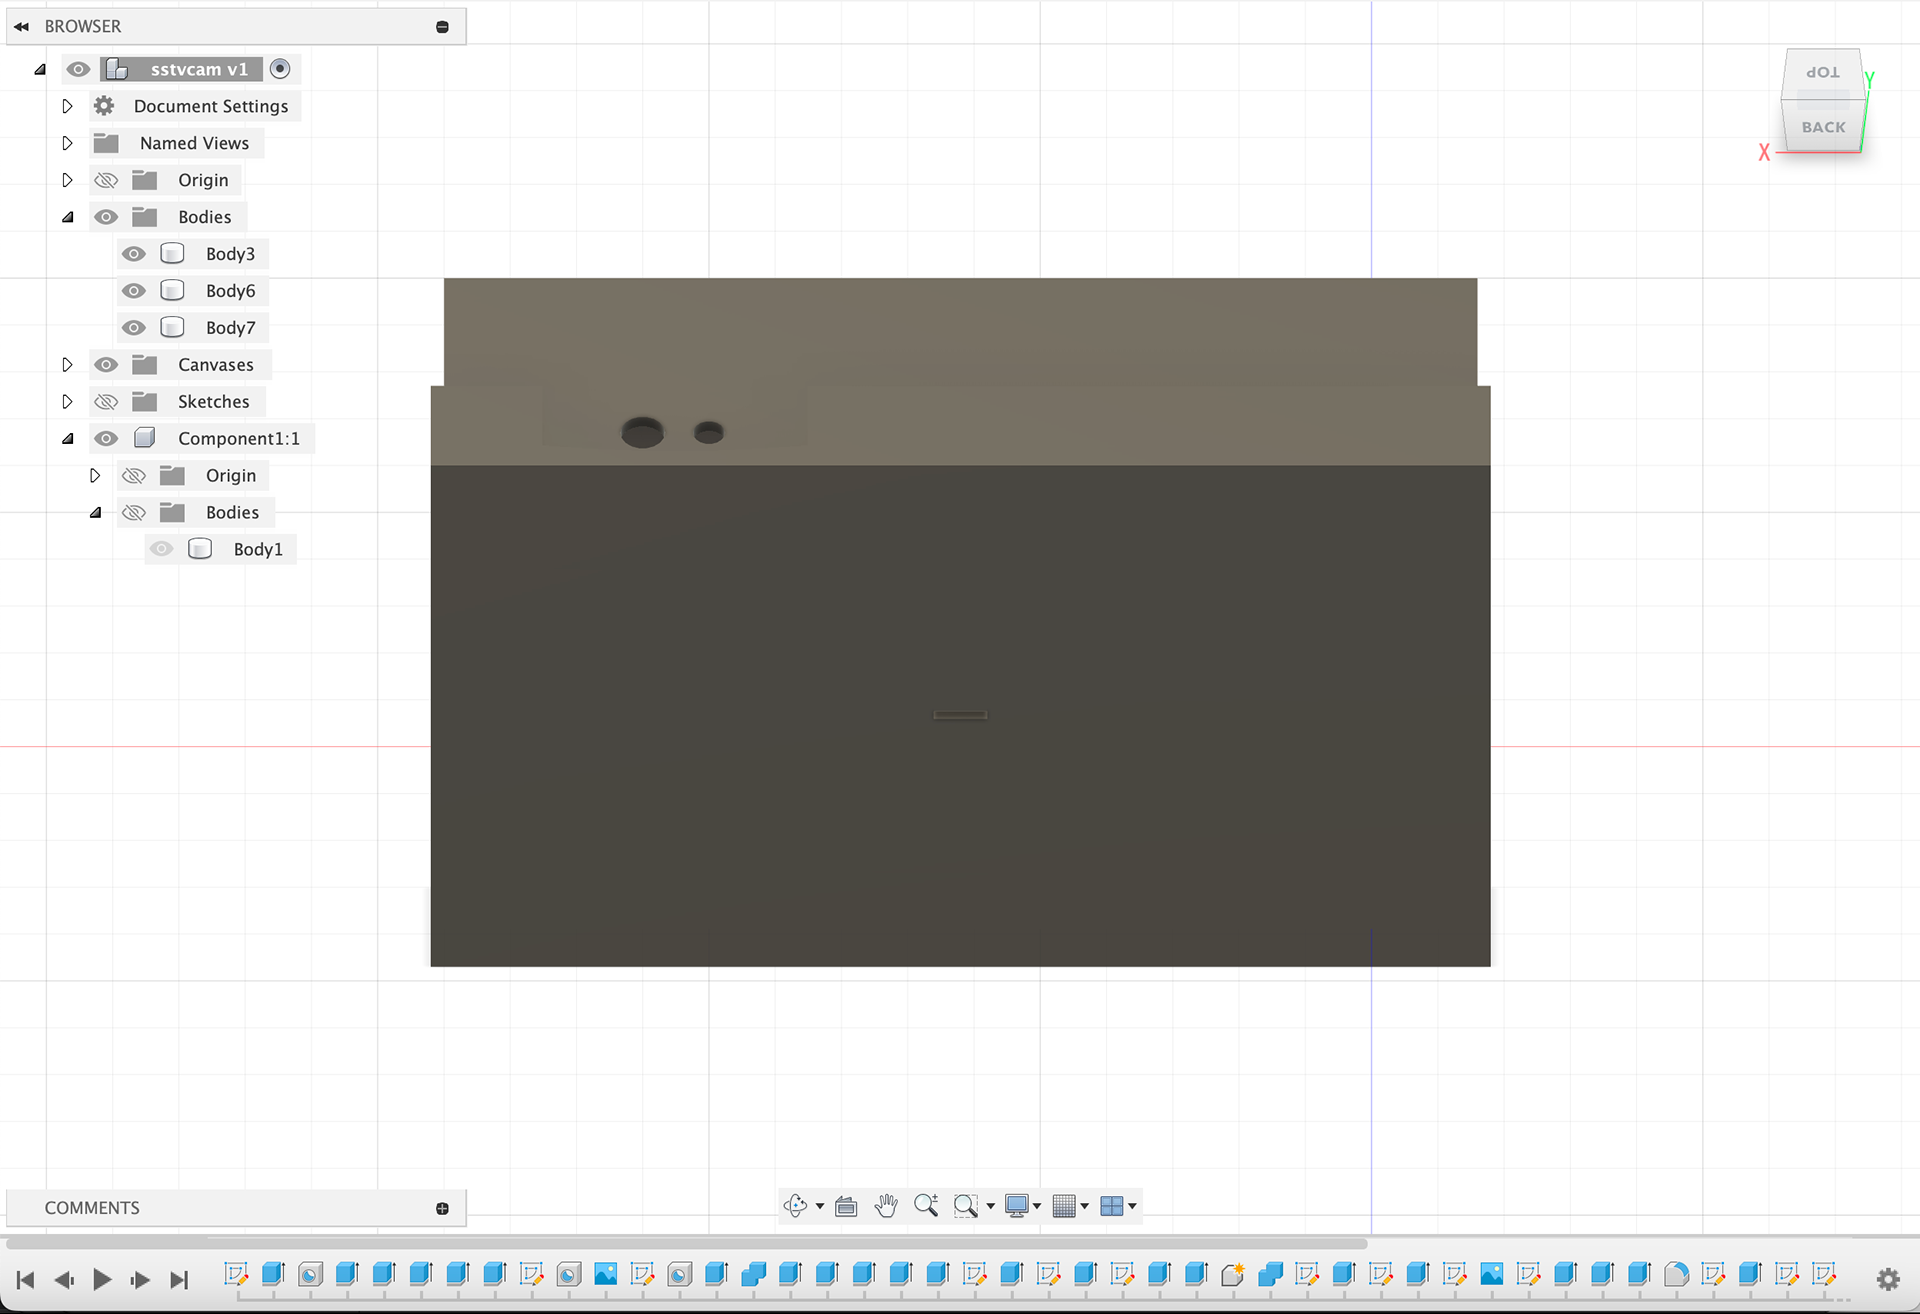Select the Orbit tool in navigation bar

coord(795,1206)
